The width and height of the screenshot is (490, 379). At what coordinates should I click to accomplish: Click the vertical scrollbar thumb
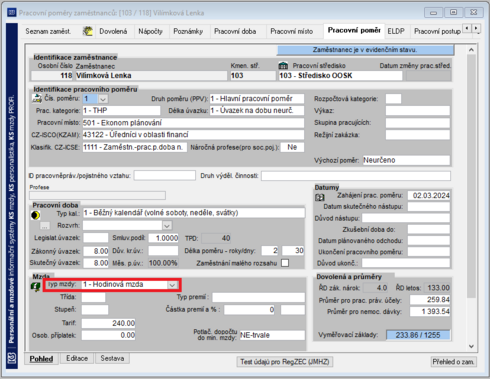[x=471, y=177]
